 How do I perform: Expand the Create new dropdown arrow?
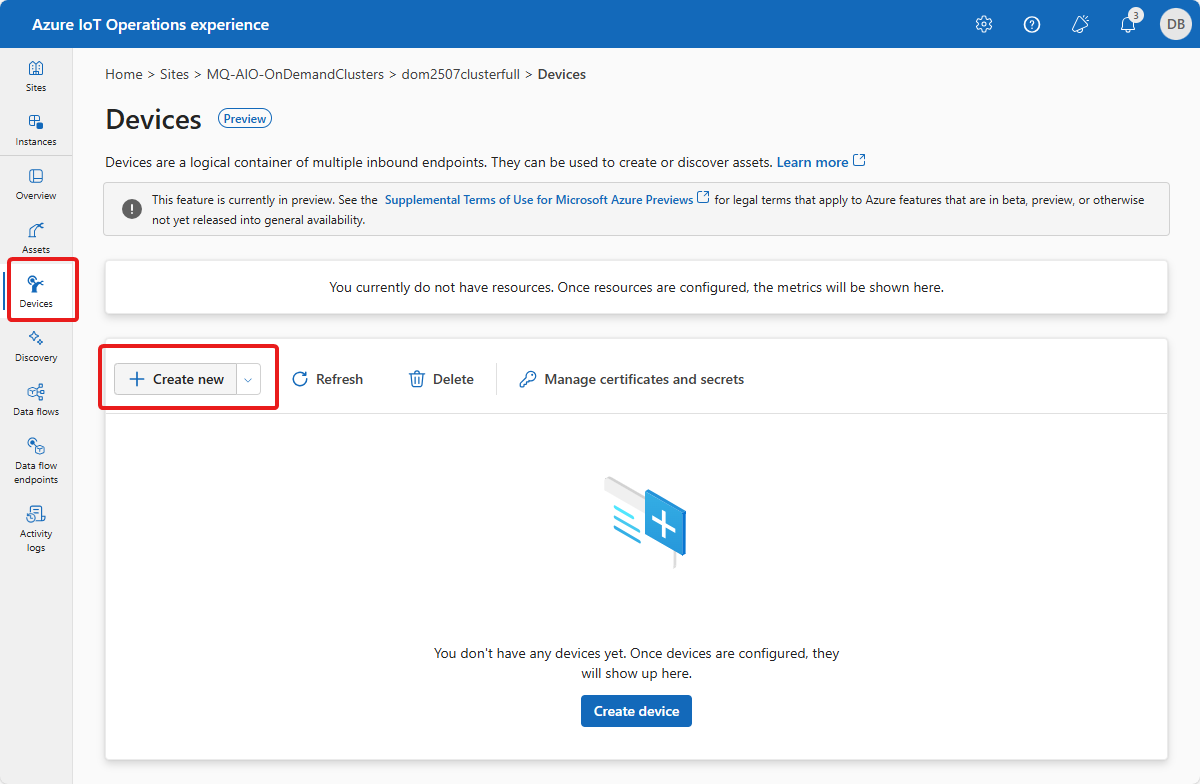(248, 379)
